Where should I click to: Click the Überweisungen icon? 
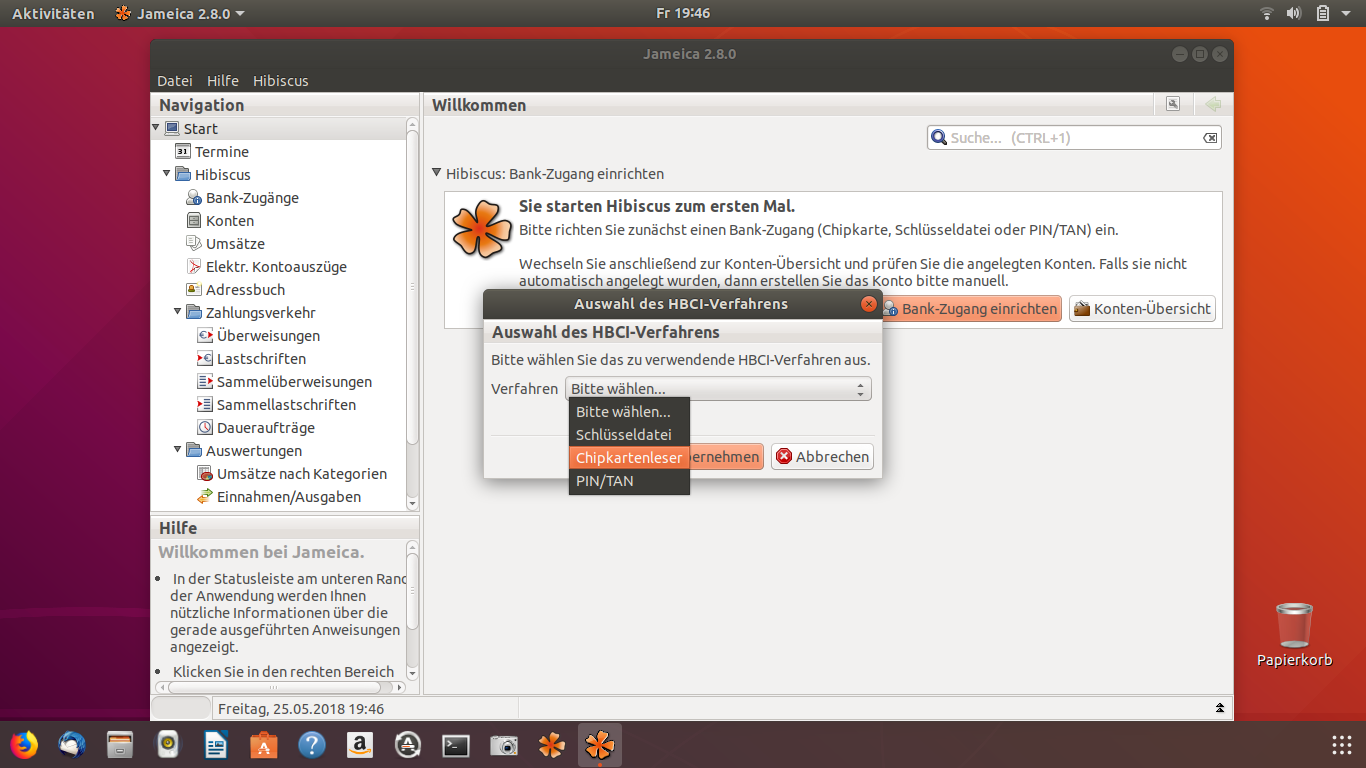pyautogui.click(x=205, y=336)
